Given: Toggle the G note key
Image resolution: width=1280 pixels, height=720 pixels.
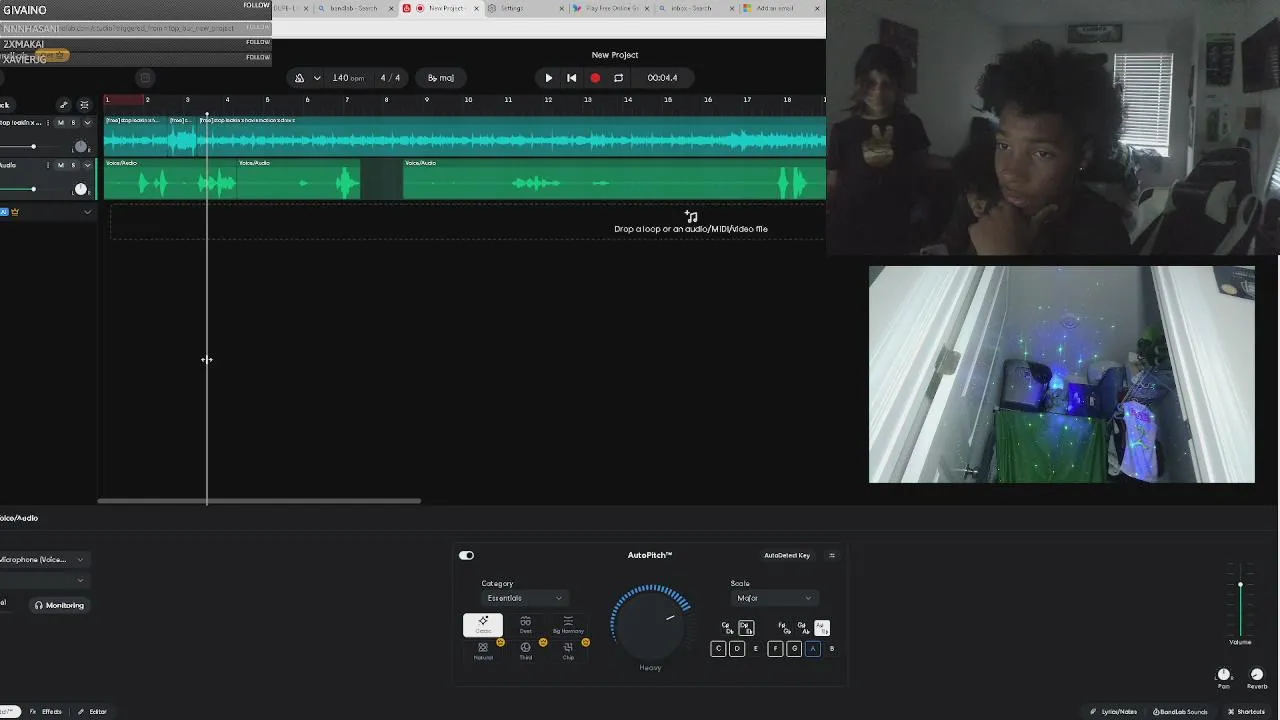Looking at the screenshot, I should tap(794, 649).
